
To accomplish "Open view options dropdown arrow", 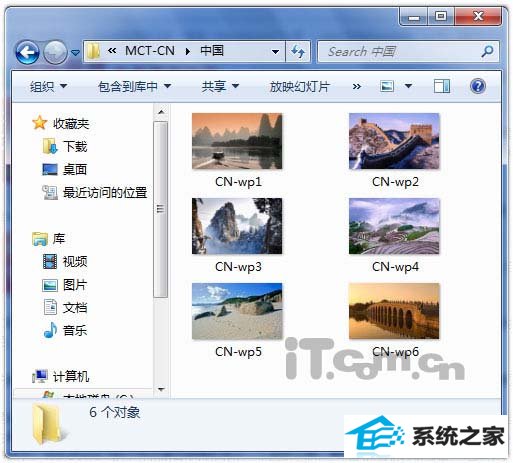I will coord(408,87).
